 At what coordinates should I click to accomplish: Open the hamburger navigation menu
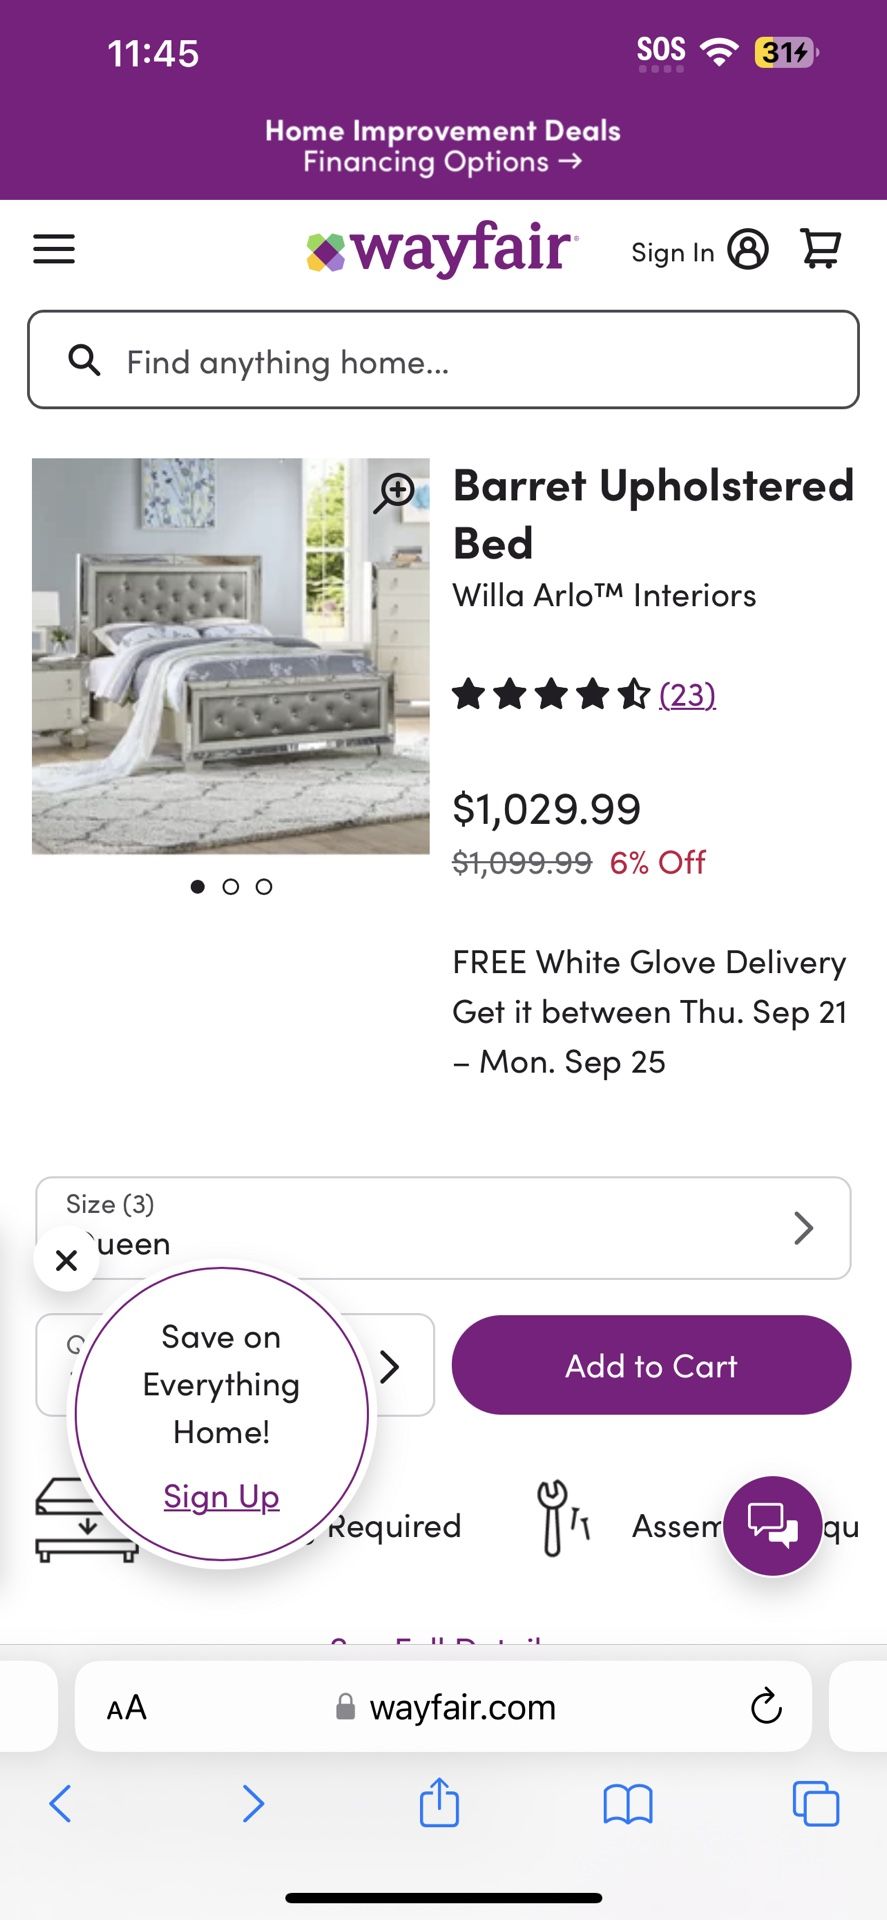click(54, 249)
